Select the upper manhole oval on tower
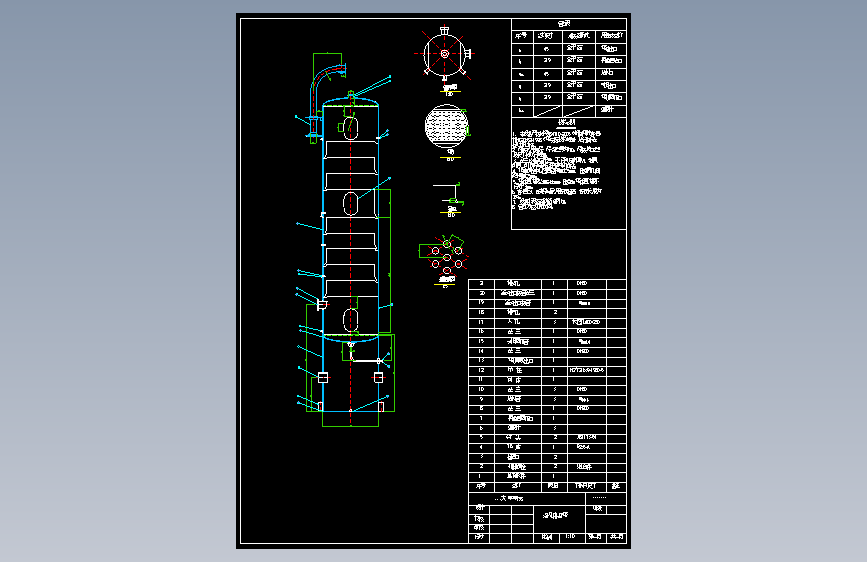The width and height of the screenshot is (867, 562). tap(351, 128)
